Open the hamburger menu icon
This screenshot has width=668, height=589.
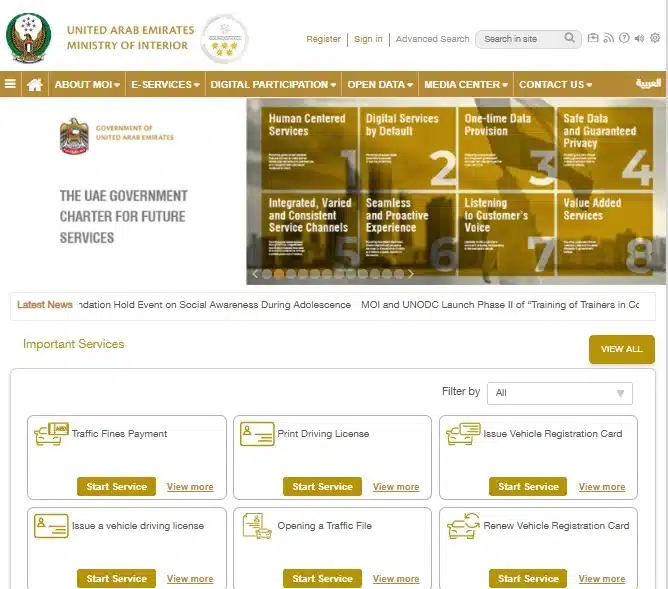[x=10, y=85]
